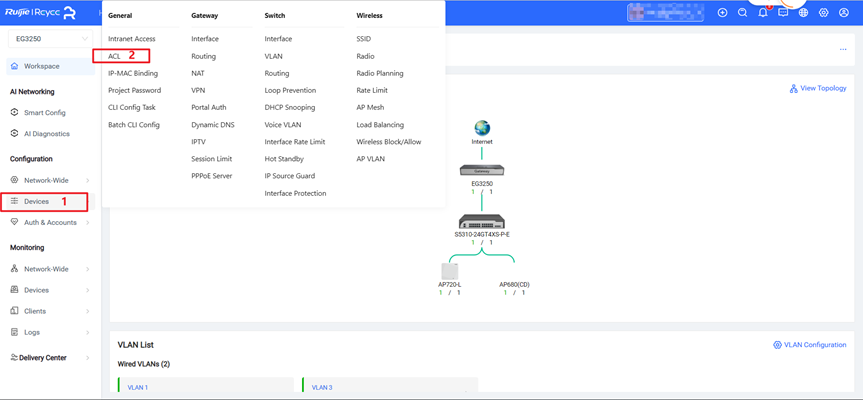863x400 pixels.
Task: Open AP VLAN under Wireless
Action: [370, 159]
